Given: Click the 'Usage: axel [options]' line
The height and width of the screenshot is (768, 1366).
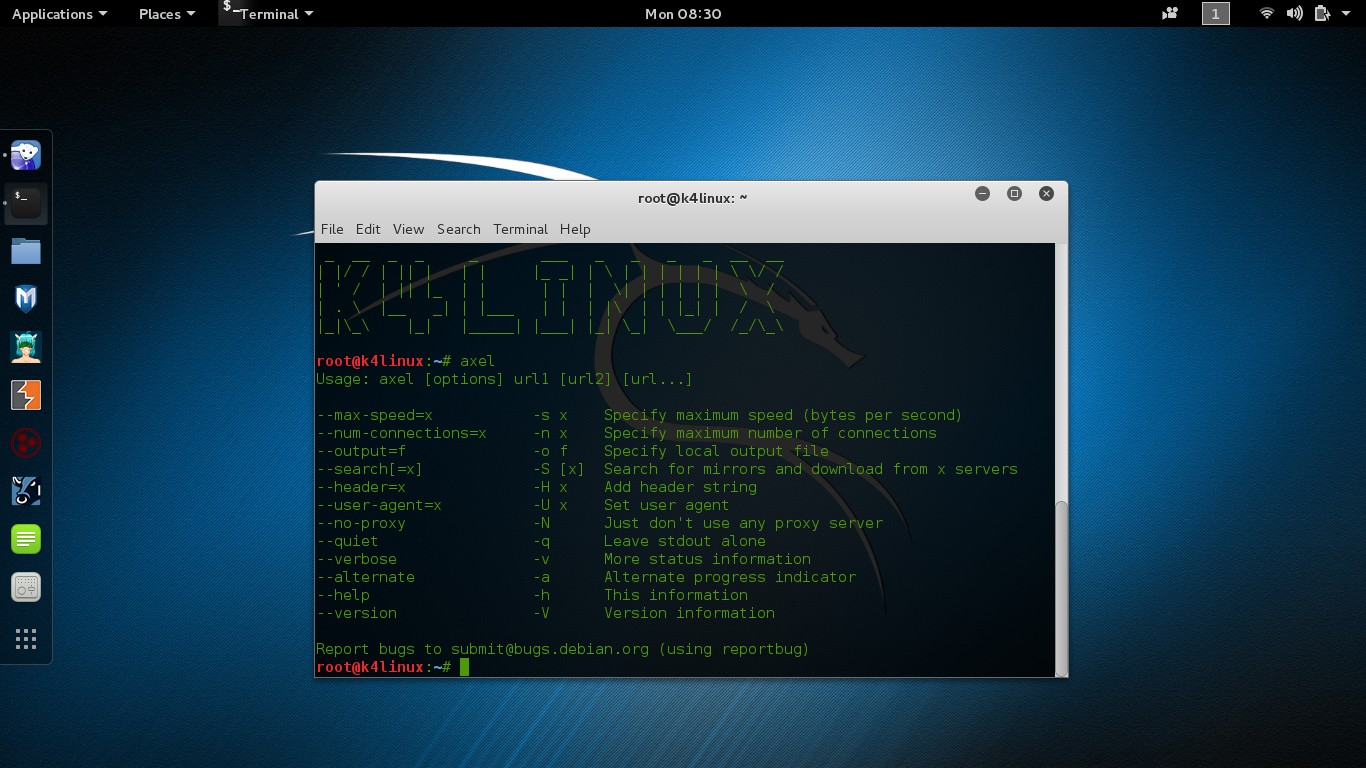Looking at the screenshot, I should click(x=504, y=379).
